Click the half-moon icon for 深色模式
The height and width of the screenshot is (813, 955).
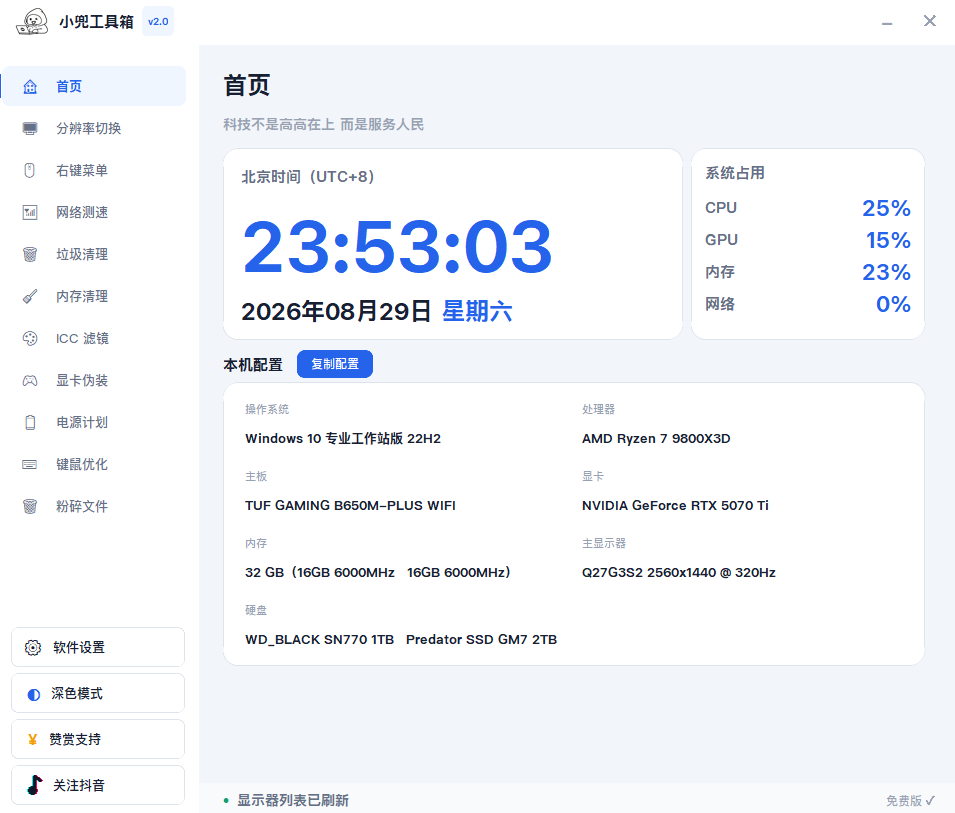(33, 694)
